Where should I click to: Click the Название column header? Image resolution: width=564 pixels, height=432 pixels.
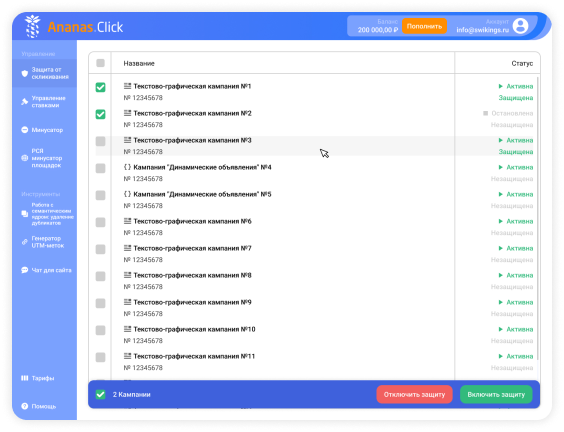[x=139, y=63]
